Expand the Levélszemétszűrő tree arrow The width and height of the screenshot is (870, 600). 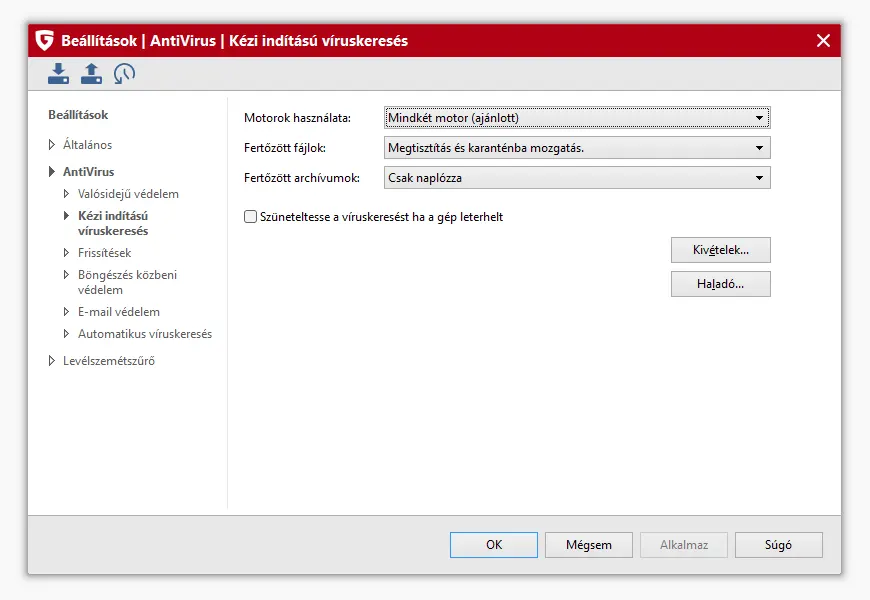(x=52, y=361)
